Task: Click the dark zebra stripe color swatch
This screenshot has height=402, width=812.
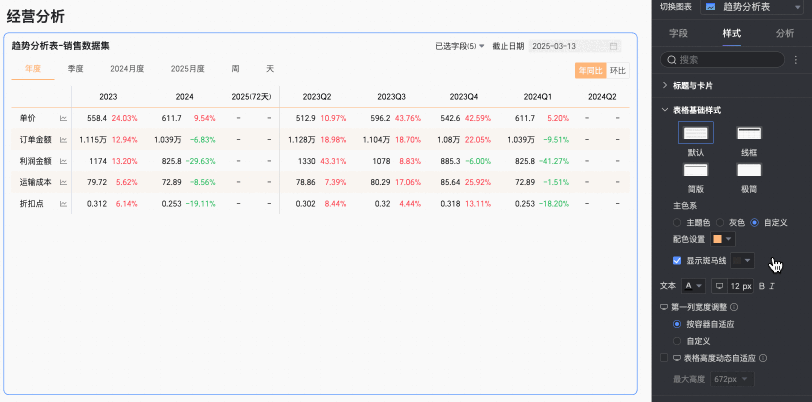Action: coord(737,261)
